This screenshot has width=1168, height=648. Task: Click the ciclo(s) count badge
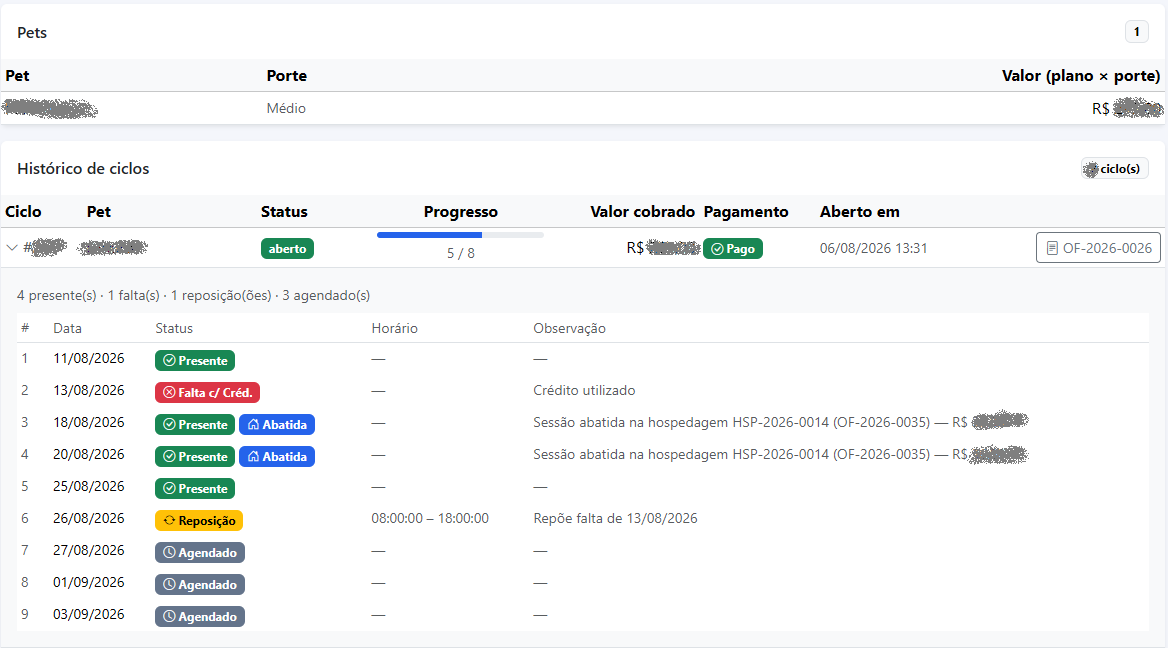click(x=1114, y=169)
